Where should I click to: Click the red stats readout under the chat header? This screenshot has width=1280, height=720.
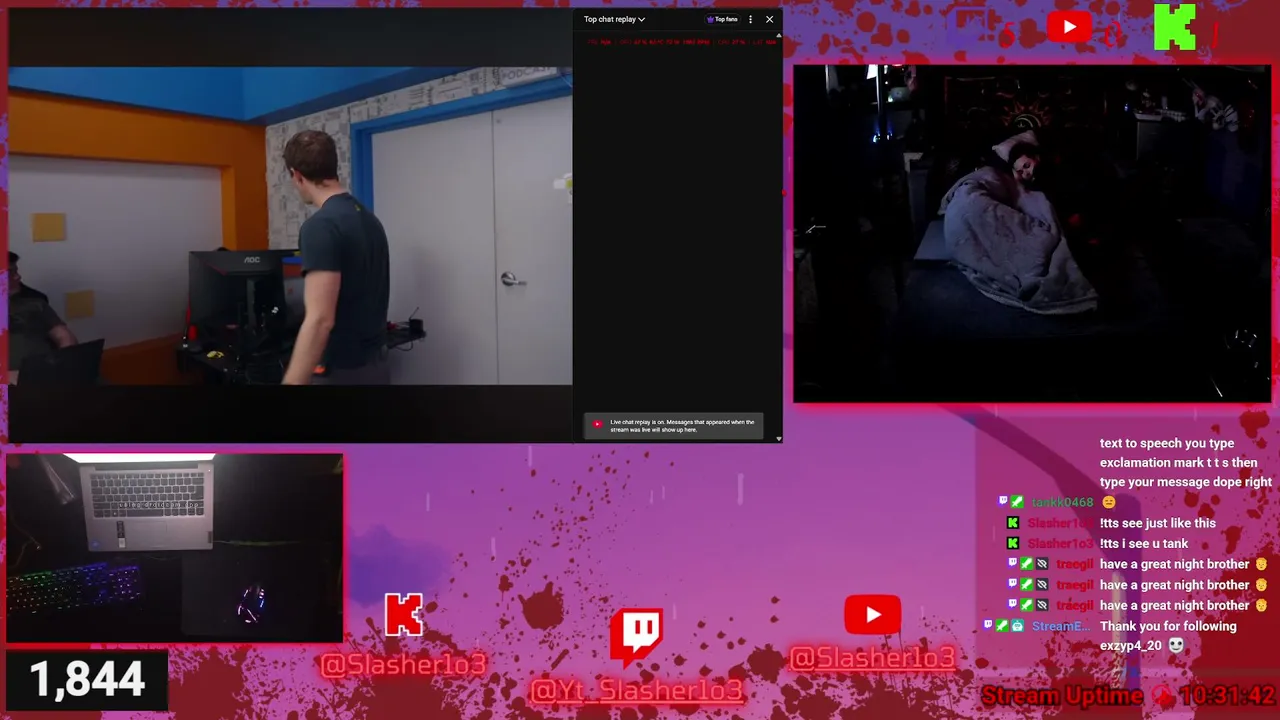680,42
